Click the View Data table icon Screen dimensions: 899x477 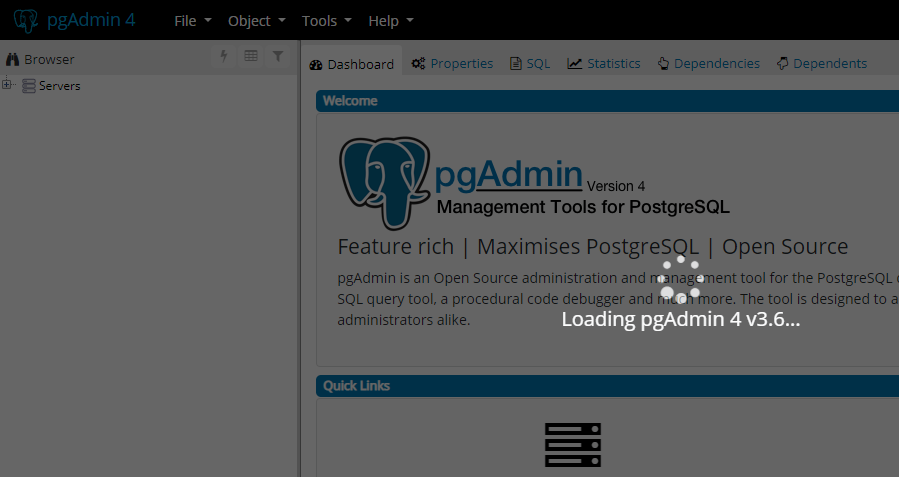coord(251,57)
